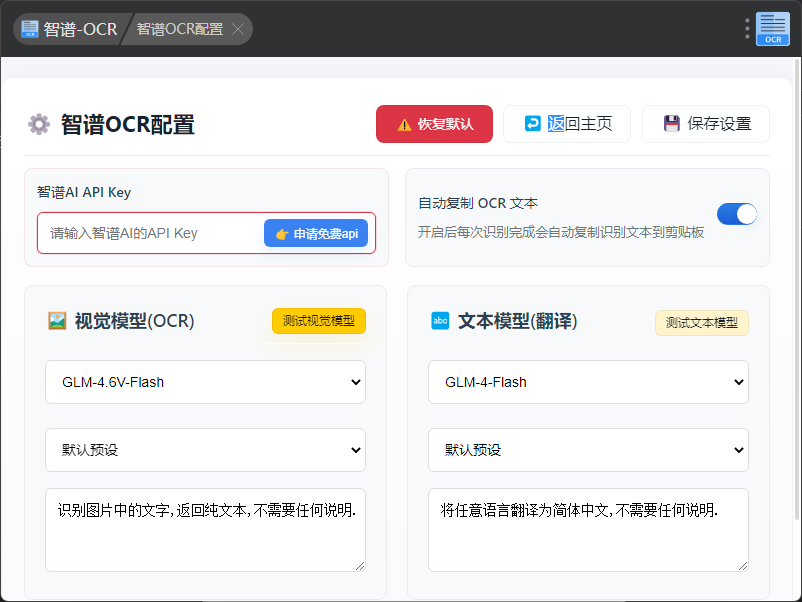This screenshot has height=602, width=802.
Task: Click the 智谱-OCR document icon in the tab bar
Action: (x=30, y=29)
